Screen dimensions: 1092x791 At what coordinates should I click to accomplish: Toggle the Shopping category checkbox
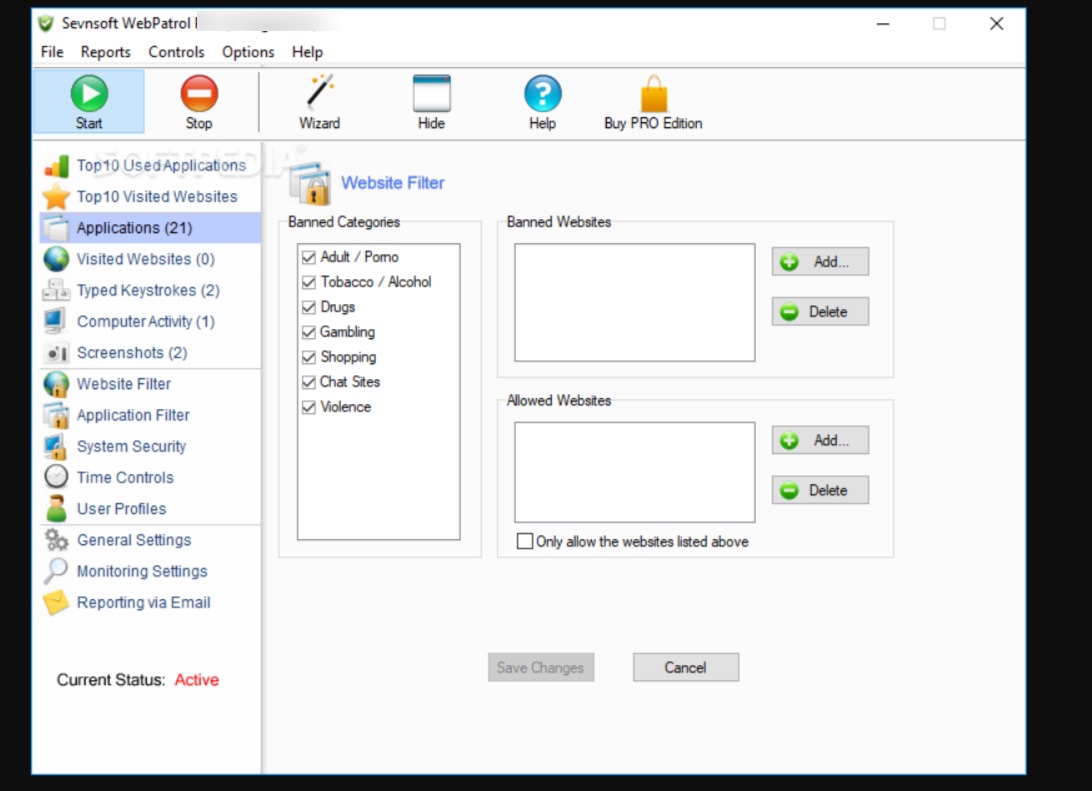click(x=309, y=358)
